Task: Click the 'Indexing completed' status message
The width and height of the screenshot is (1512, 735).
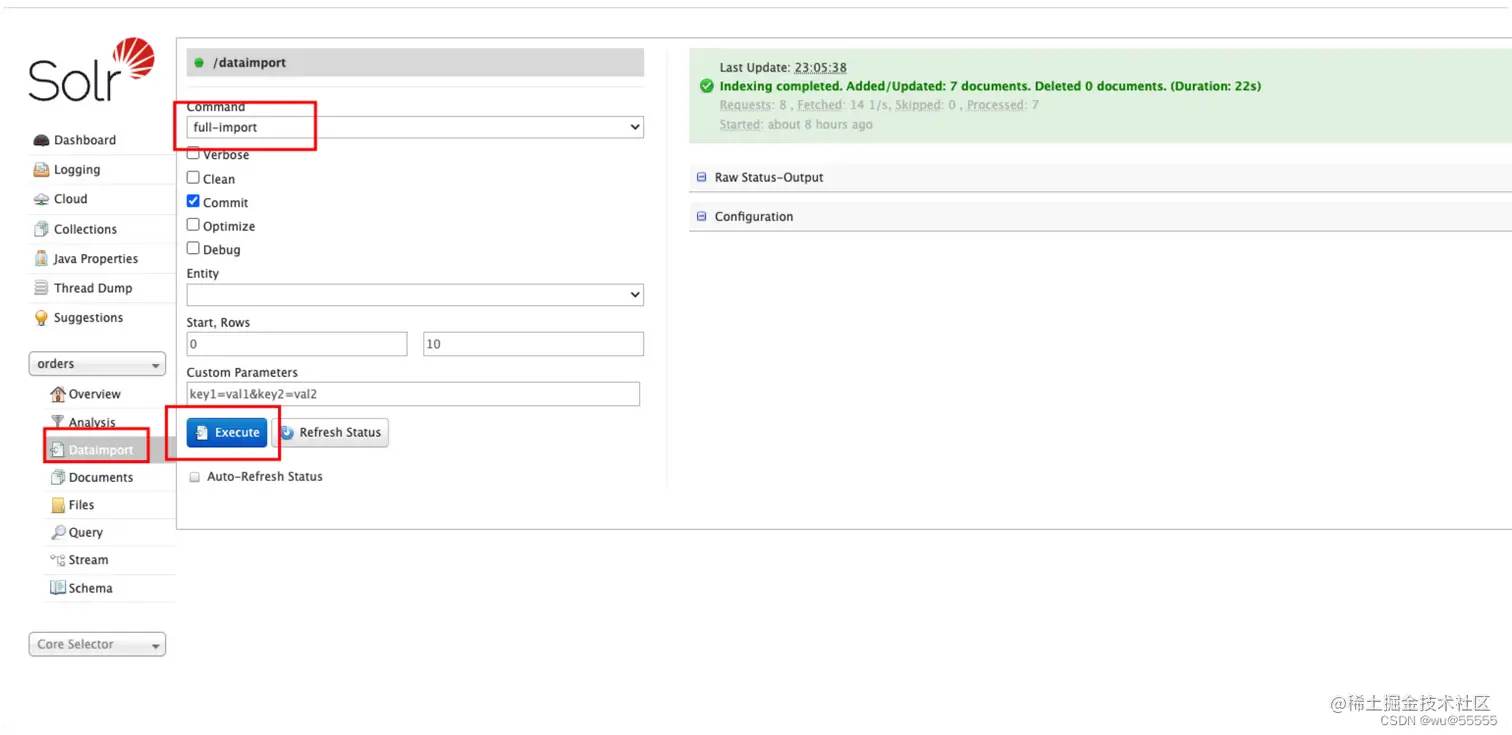Action: click(990, 86)
